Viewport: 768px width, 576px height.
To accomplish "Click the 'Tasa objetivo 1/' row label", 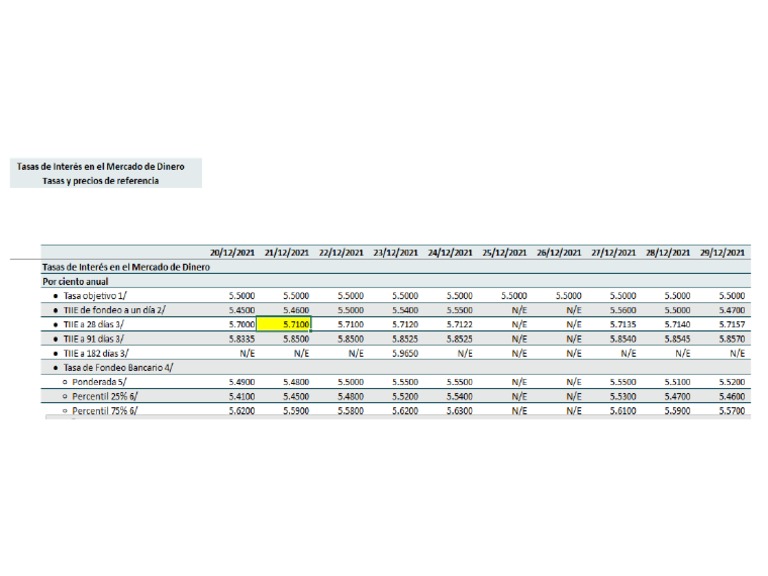I will point(95,296).
